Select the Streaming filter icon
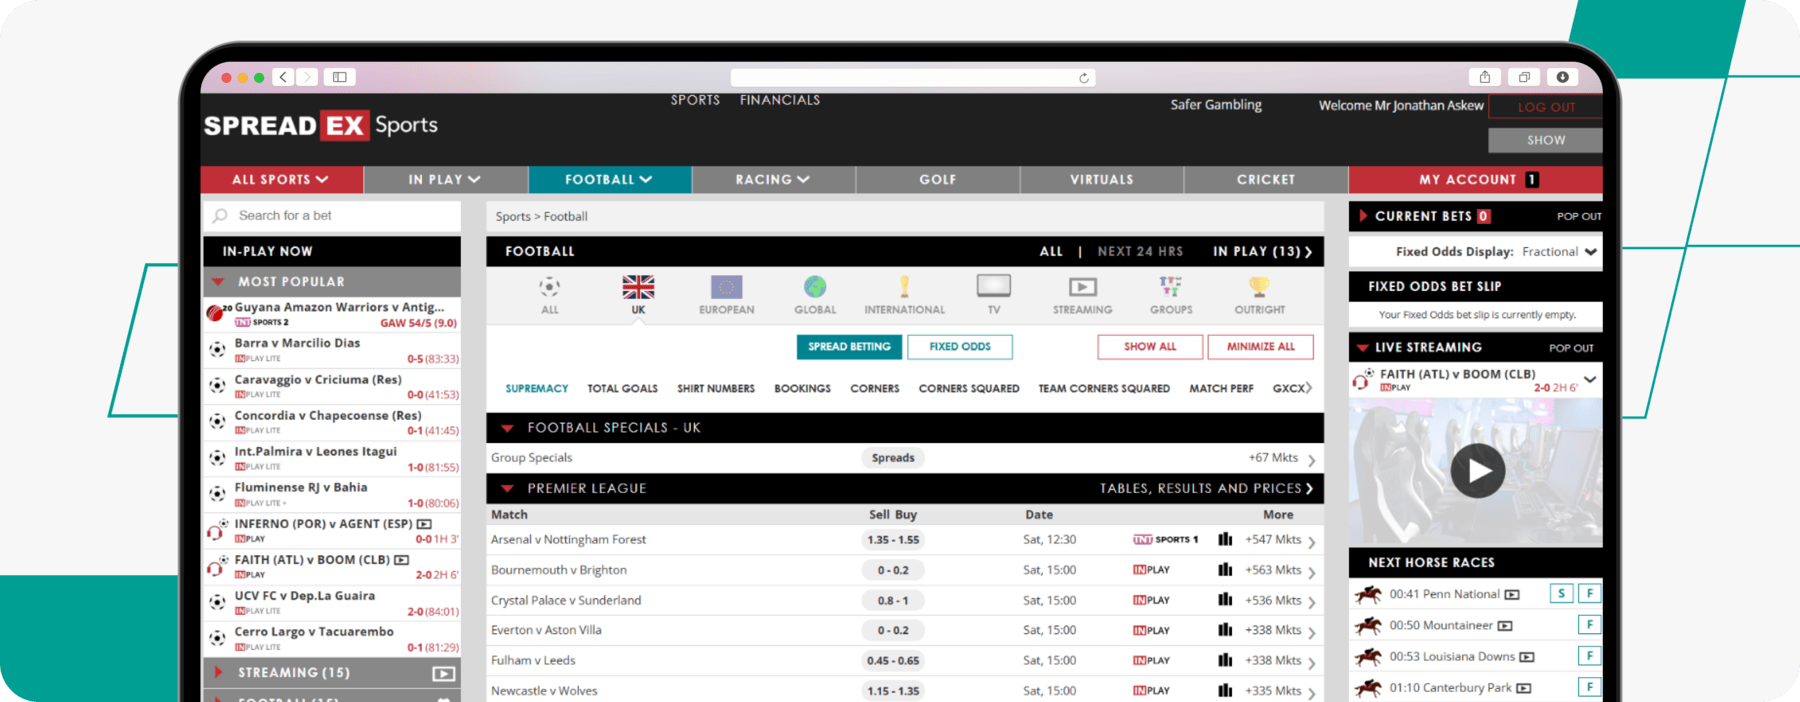Image resolution: width=1800 pixels, height=702 pixels. [1083, 288]
